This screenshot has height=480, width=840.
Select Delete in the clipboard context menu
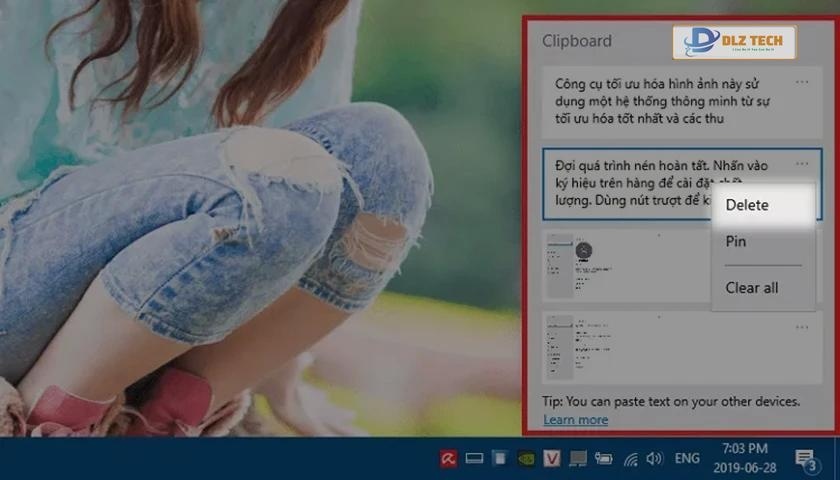coord(748,205)
